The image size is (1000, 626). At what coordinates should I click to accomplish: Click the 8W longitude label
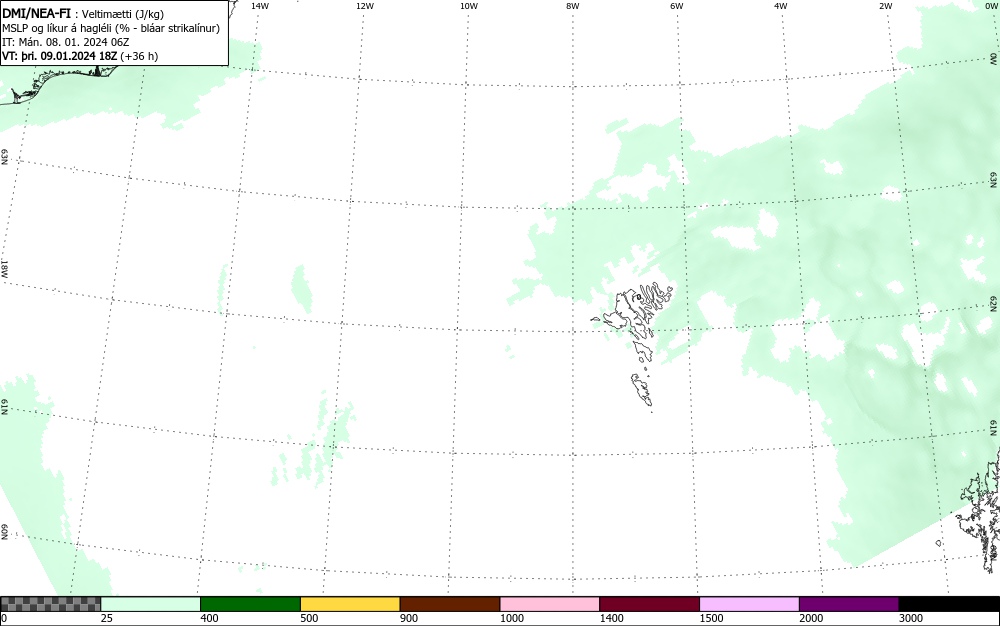pos(573,6)
